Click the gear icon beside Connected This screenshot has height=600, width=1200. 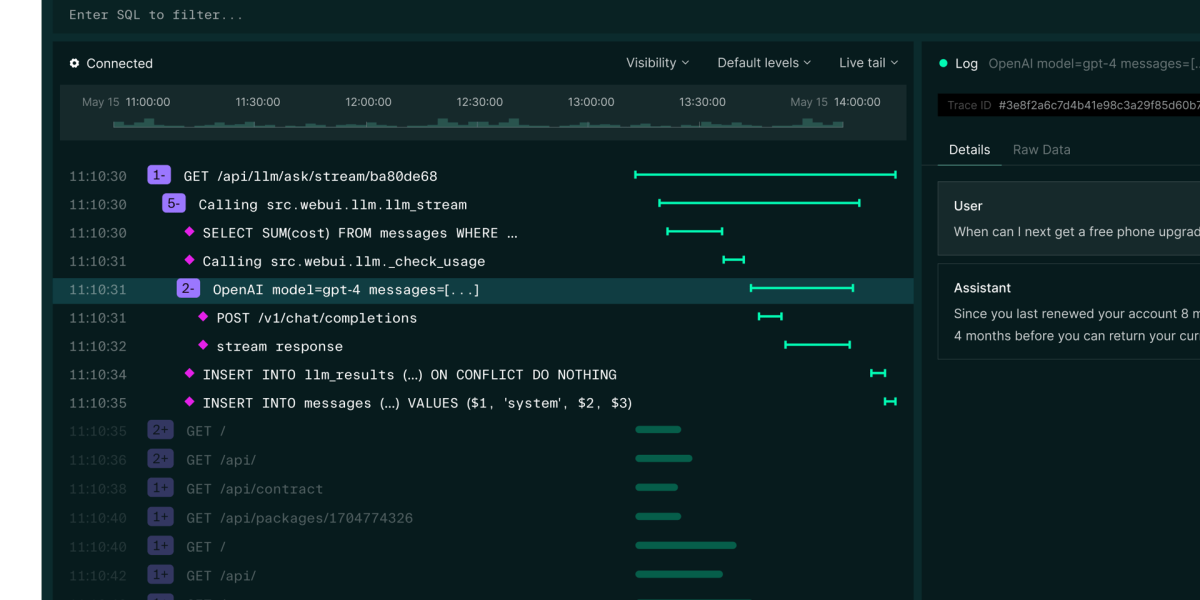click(74, 63)
